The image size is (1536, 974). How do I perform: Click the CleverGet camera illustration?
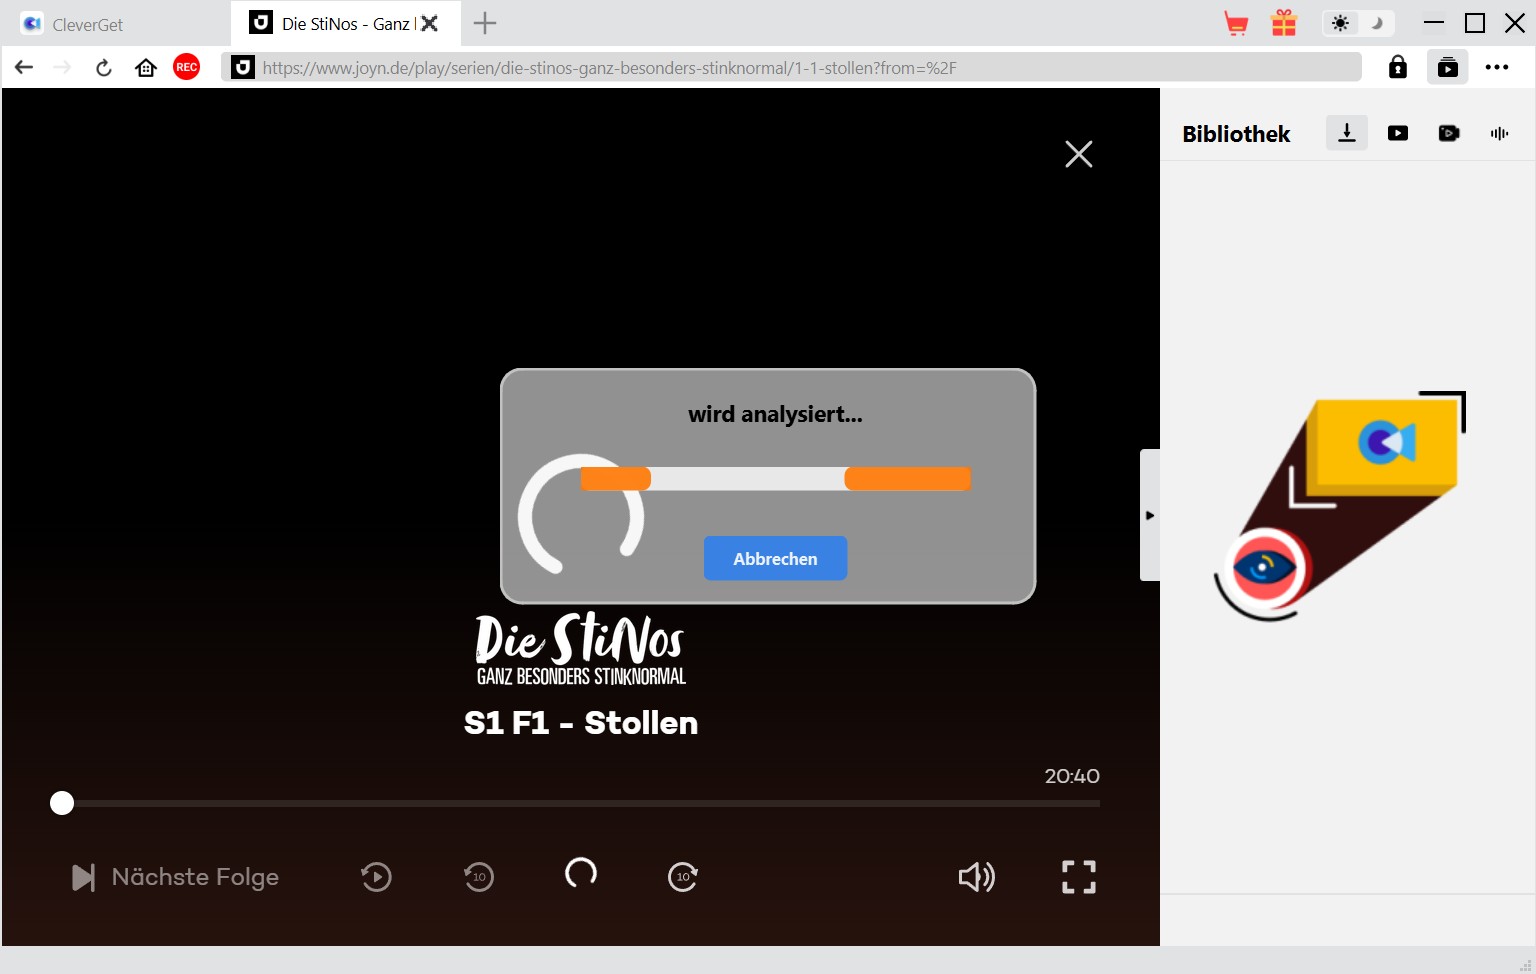(1340, 505)
